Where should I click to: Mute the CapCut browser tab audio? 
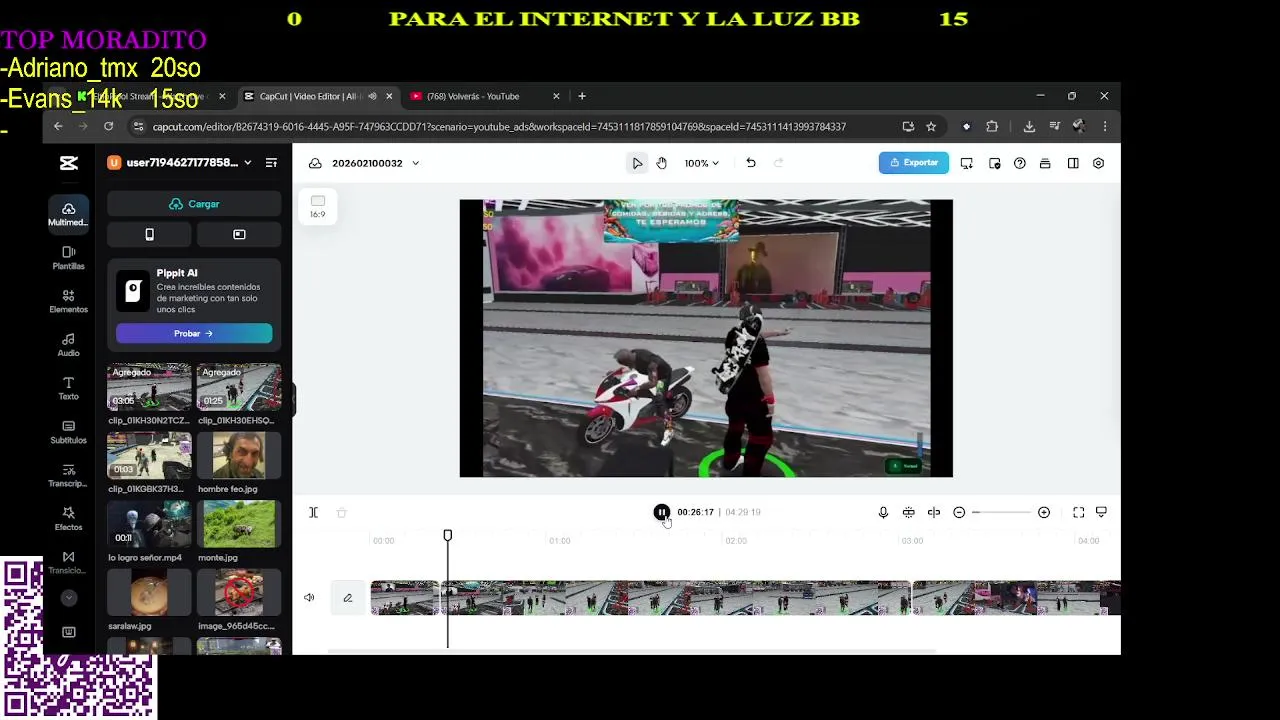(x=372, y=96)
